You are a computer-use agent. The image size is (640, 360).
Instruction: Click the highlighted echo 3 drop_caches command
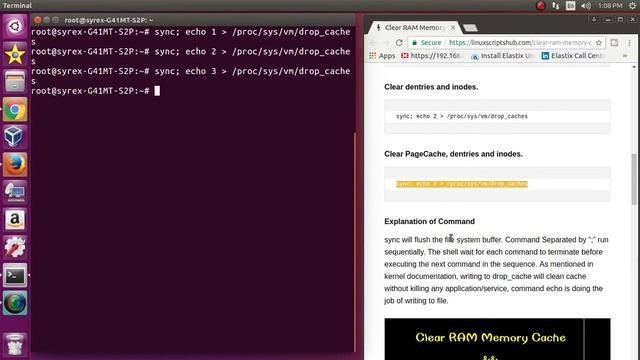[462, 184]
